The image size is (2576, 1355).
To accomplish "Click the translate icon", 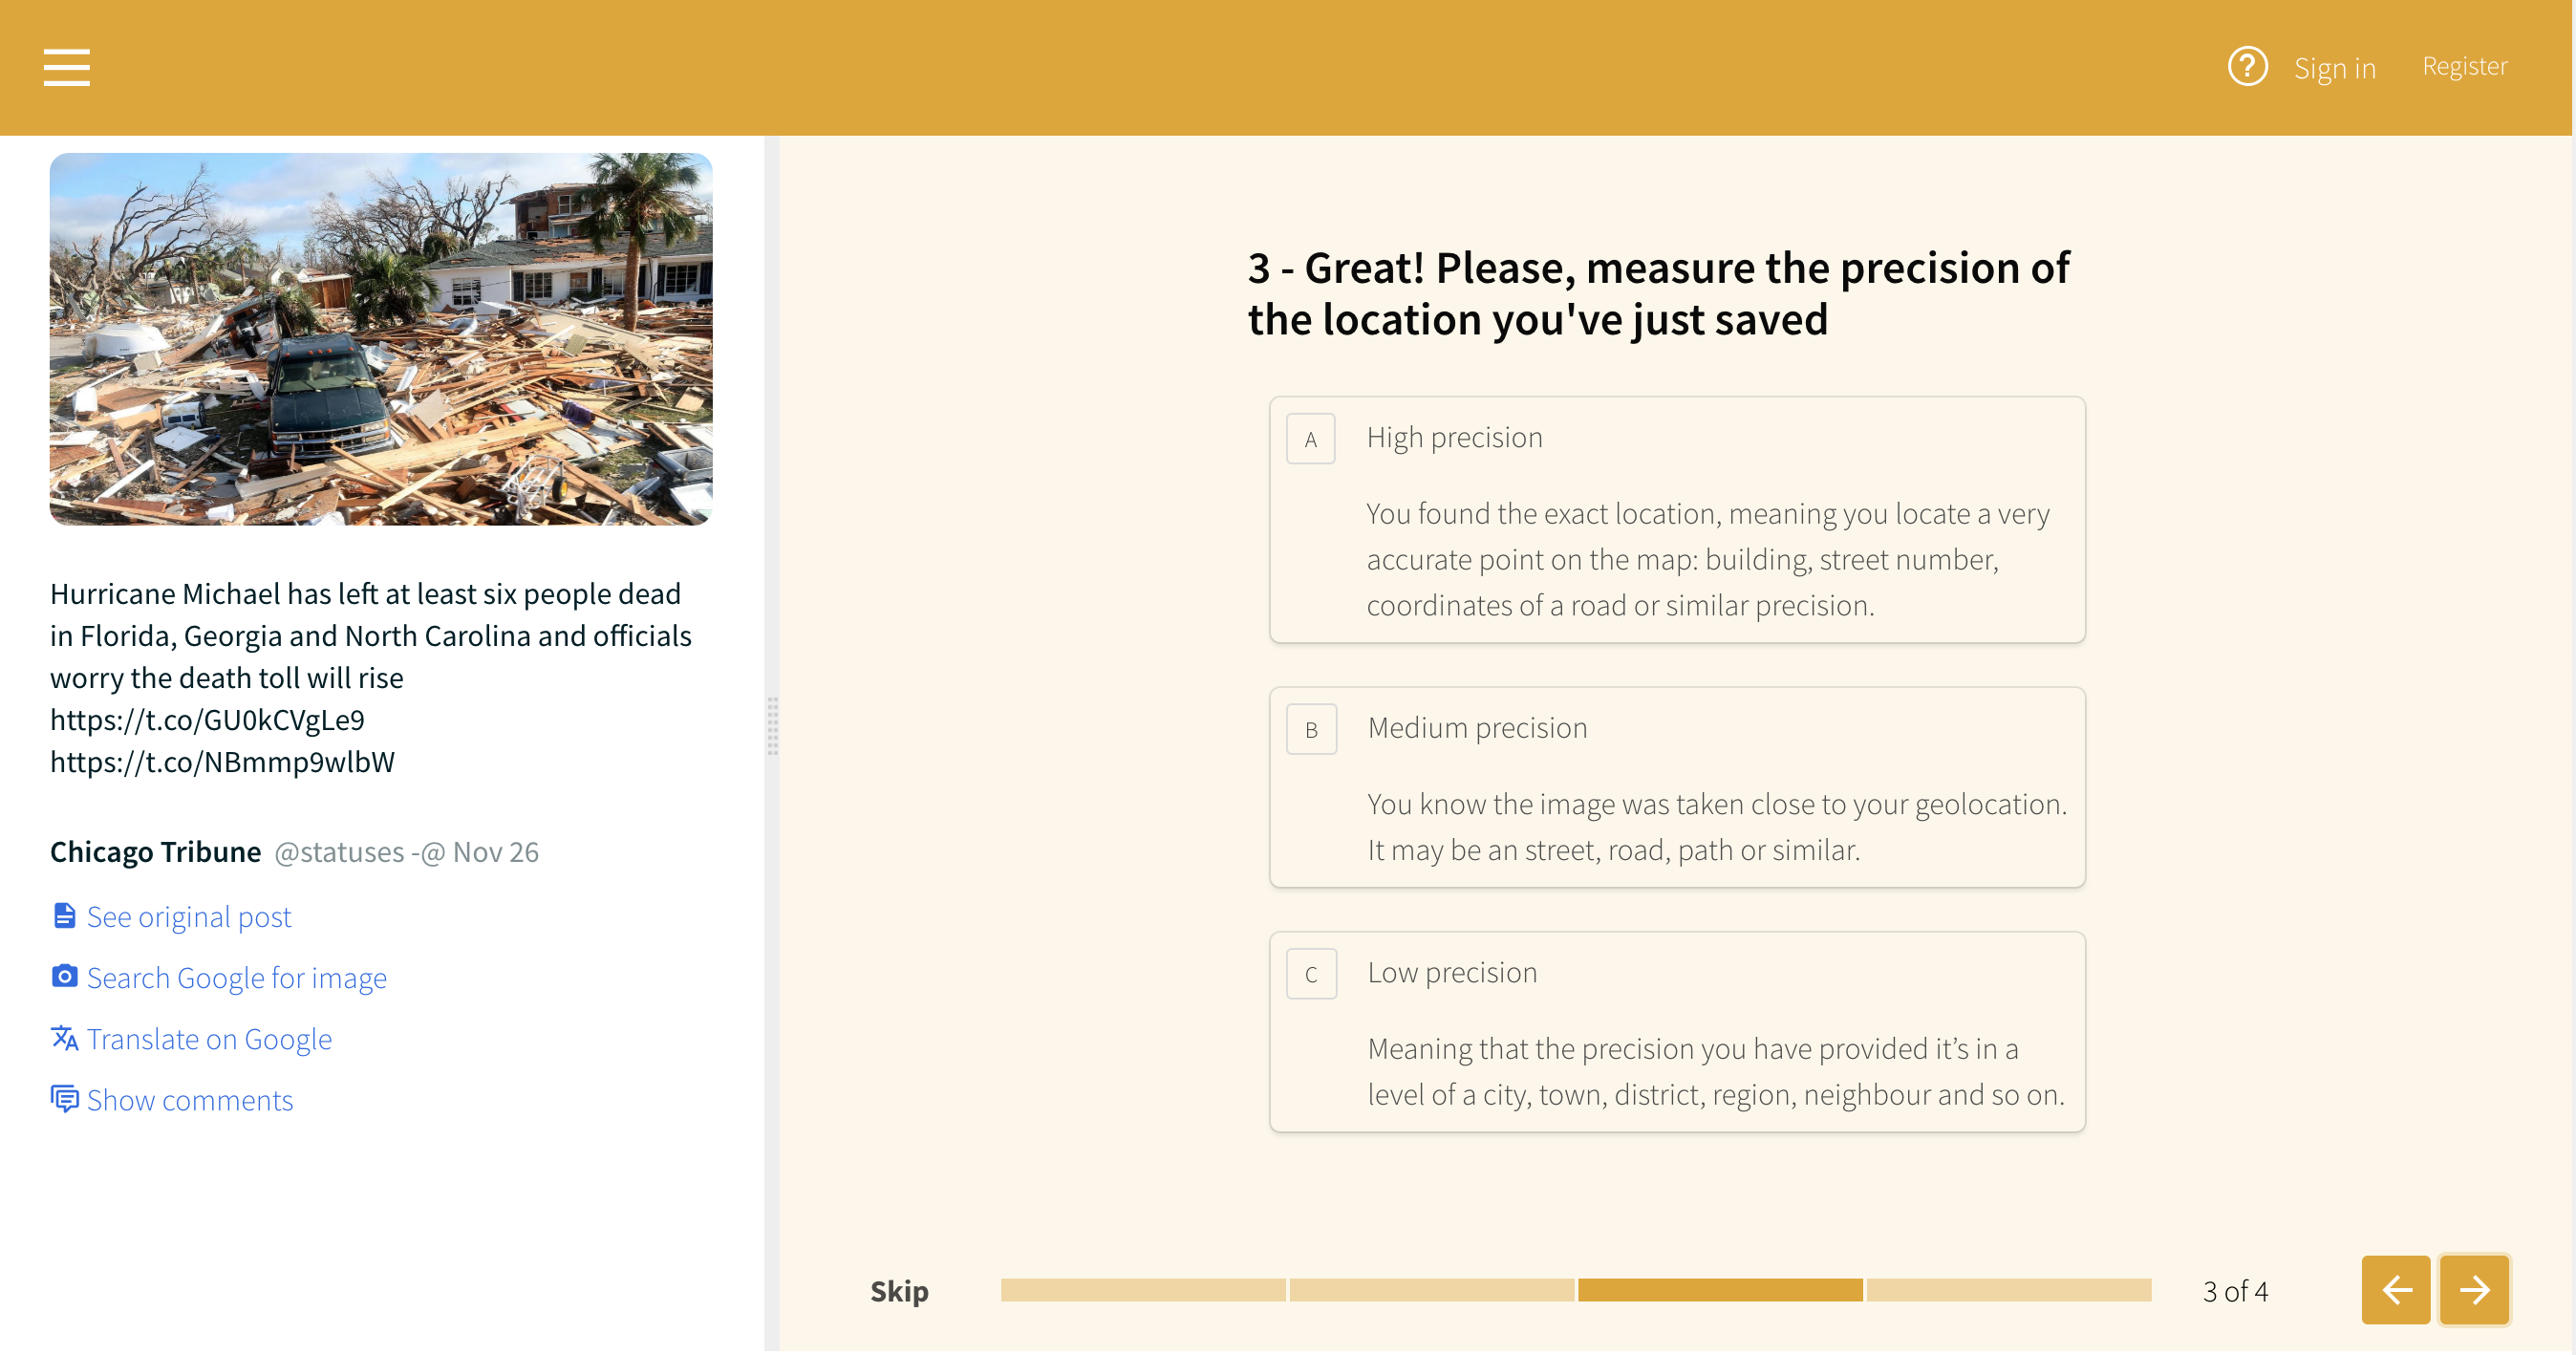I will click(64, 1038).
